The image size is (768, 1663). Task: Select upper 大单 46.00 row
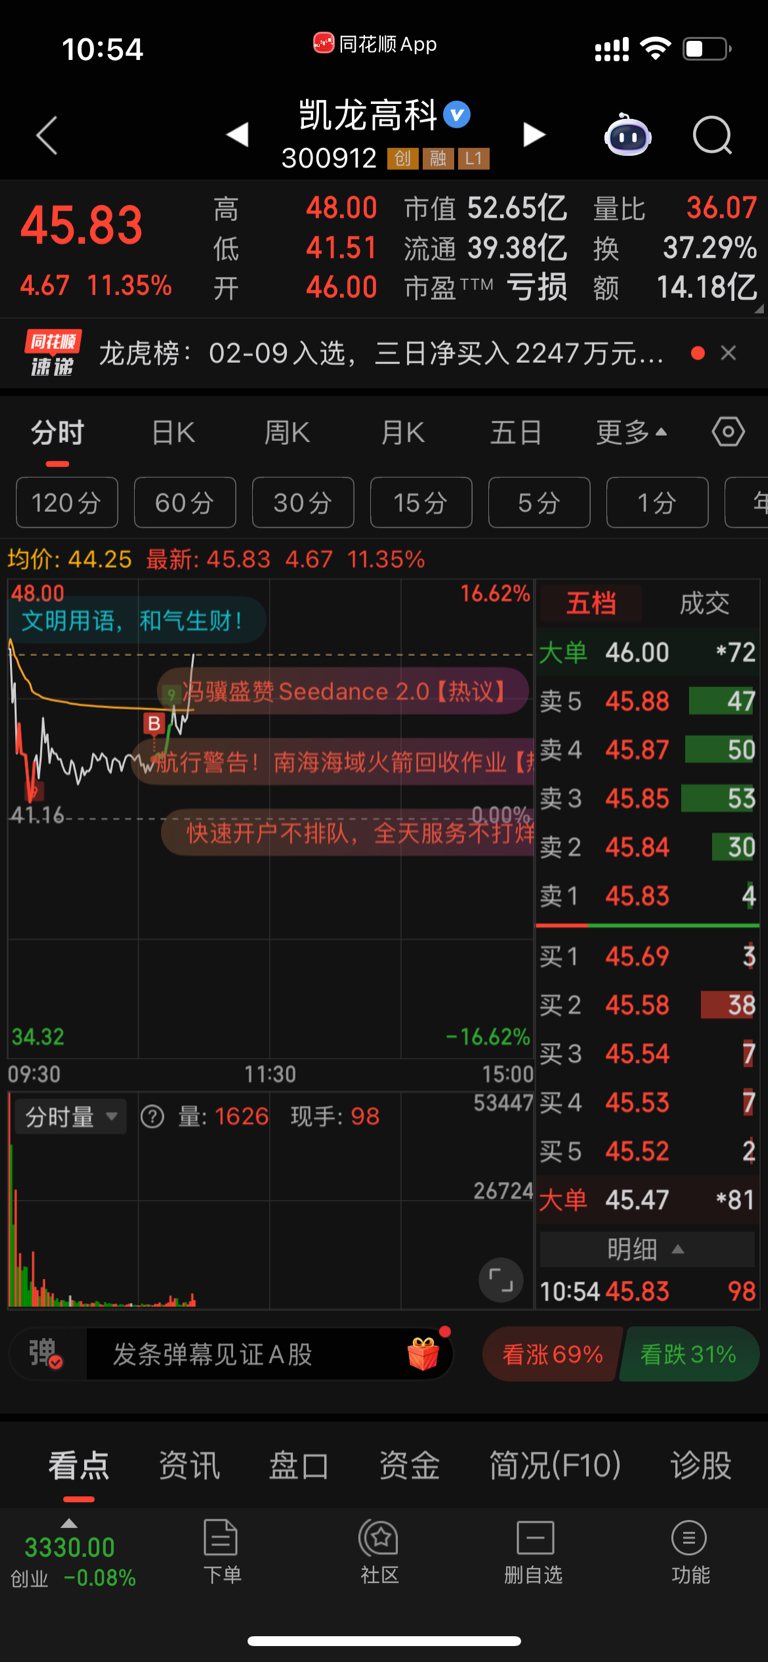pyautogui.click(x=648, y=652)
